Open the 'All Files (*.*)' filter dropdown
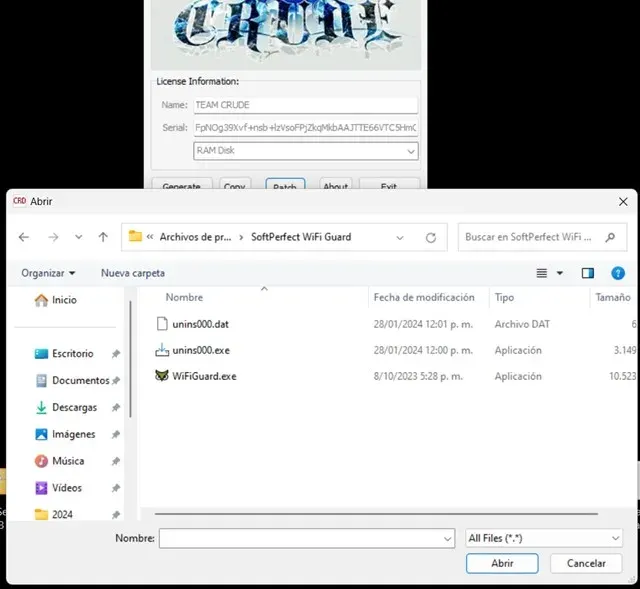This screenshot has width=640, height=589. click(x=544, y=538)
